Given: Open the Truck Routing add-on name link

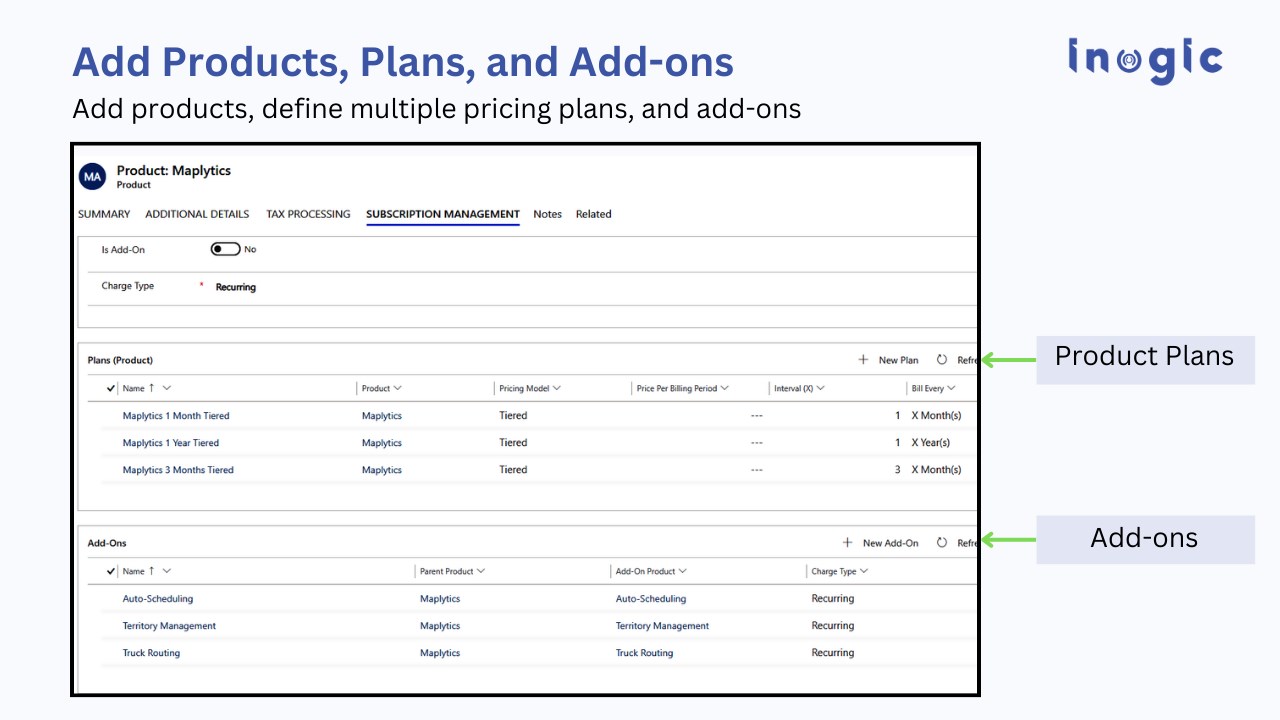Looking at the screenshot, I should [151, 653].
